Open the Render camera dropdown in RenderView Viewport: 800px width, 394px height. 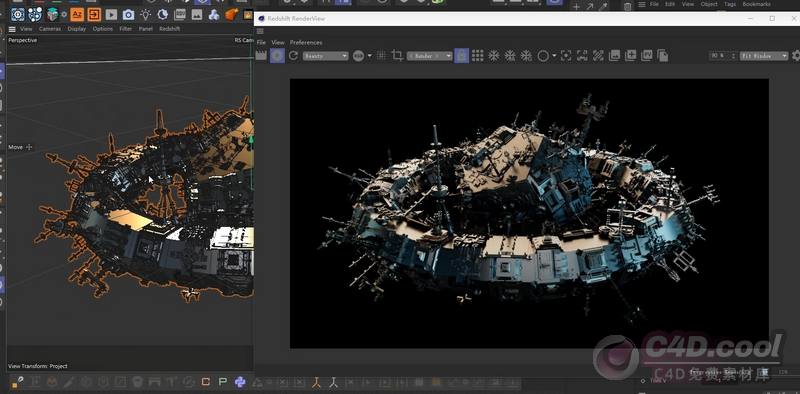tap(430, 56)
